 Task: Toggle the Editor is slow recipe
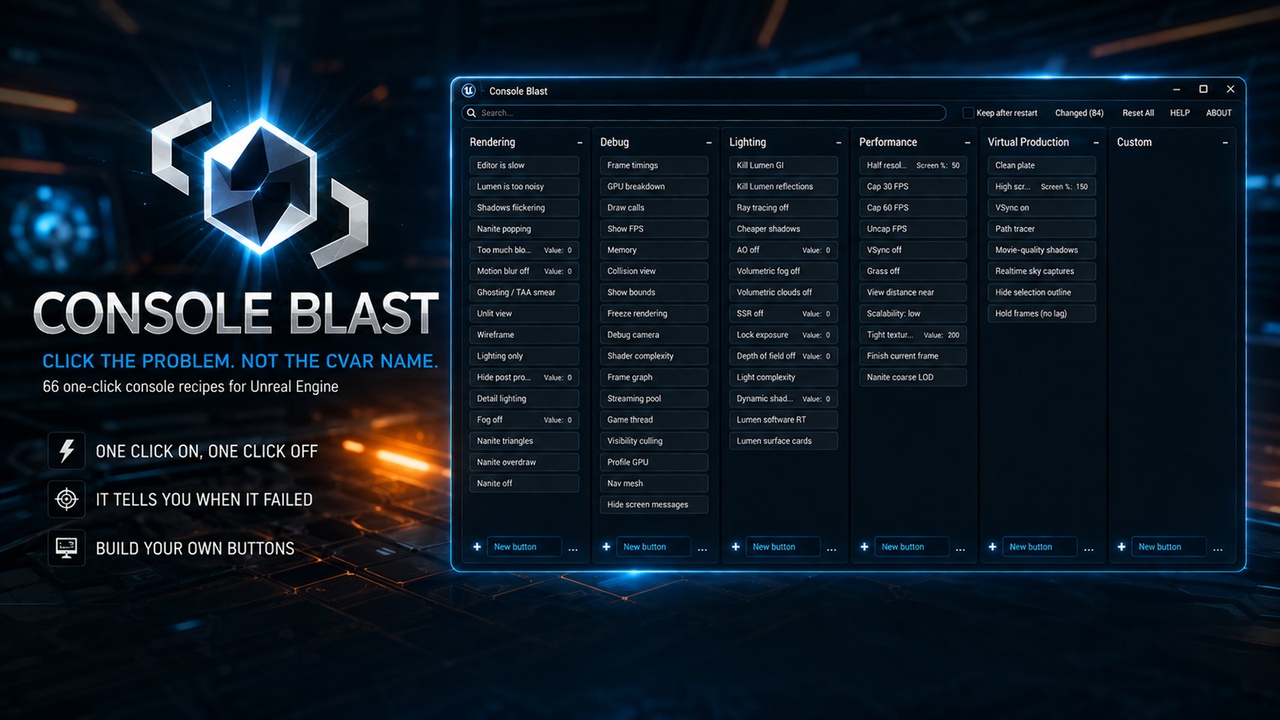click(x=524, y=165)
